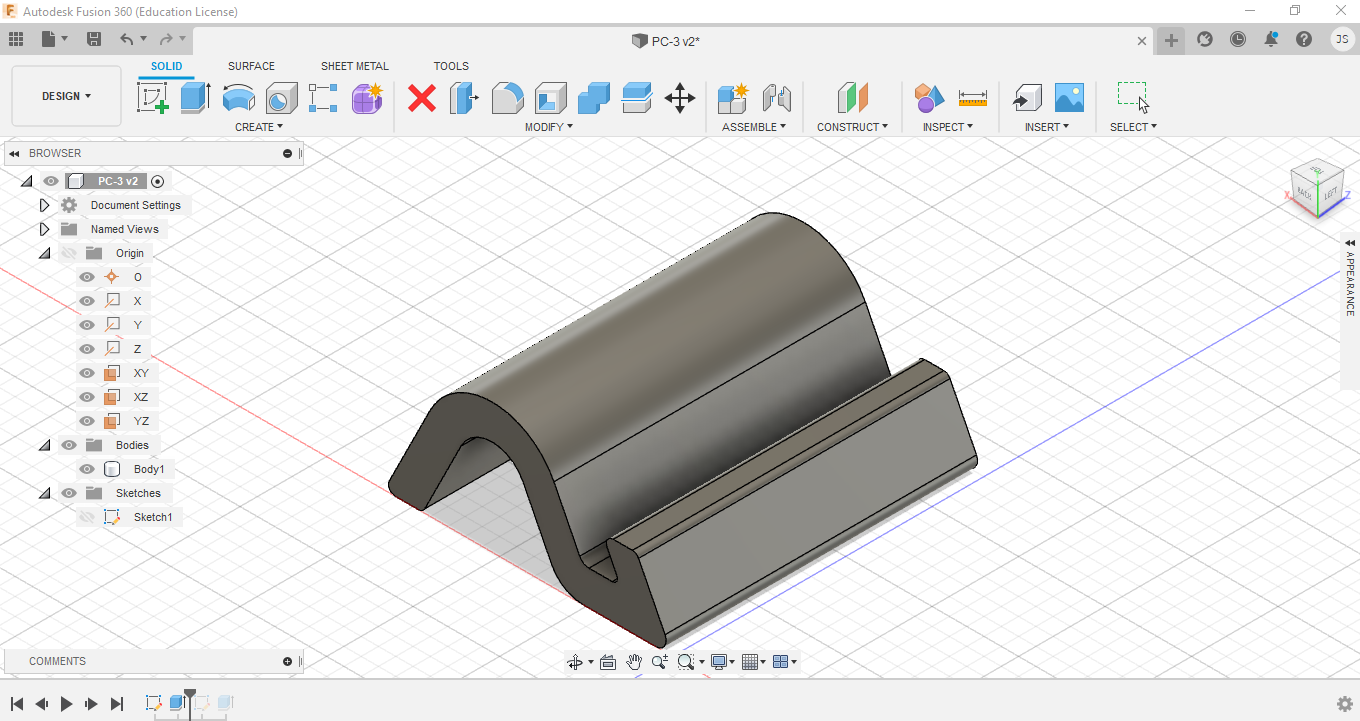Open Job Status clock icon
The width and height of the screenshot is (1360, 721).
tap(1238, 39)
